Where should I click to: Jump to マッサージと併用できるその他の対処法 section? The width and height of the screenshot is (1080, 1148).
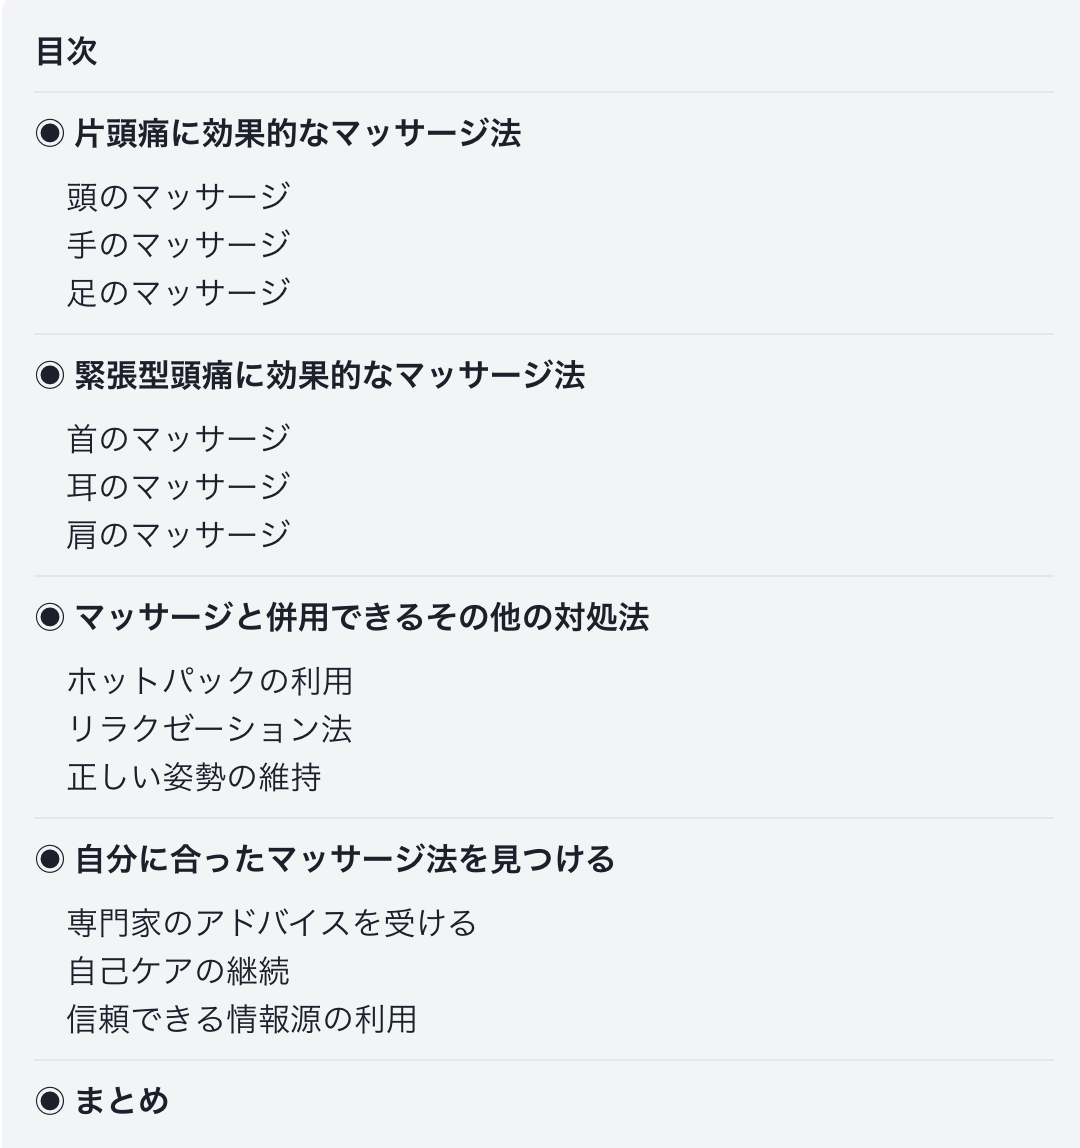[x=362, y=617]
